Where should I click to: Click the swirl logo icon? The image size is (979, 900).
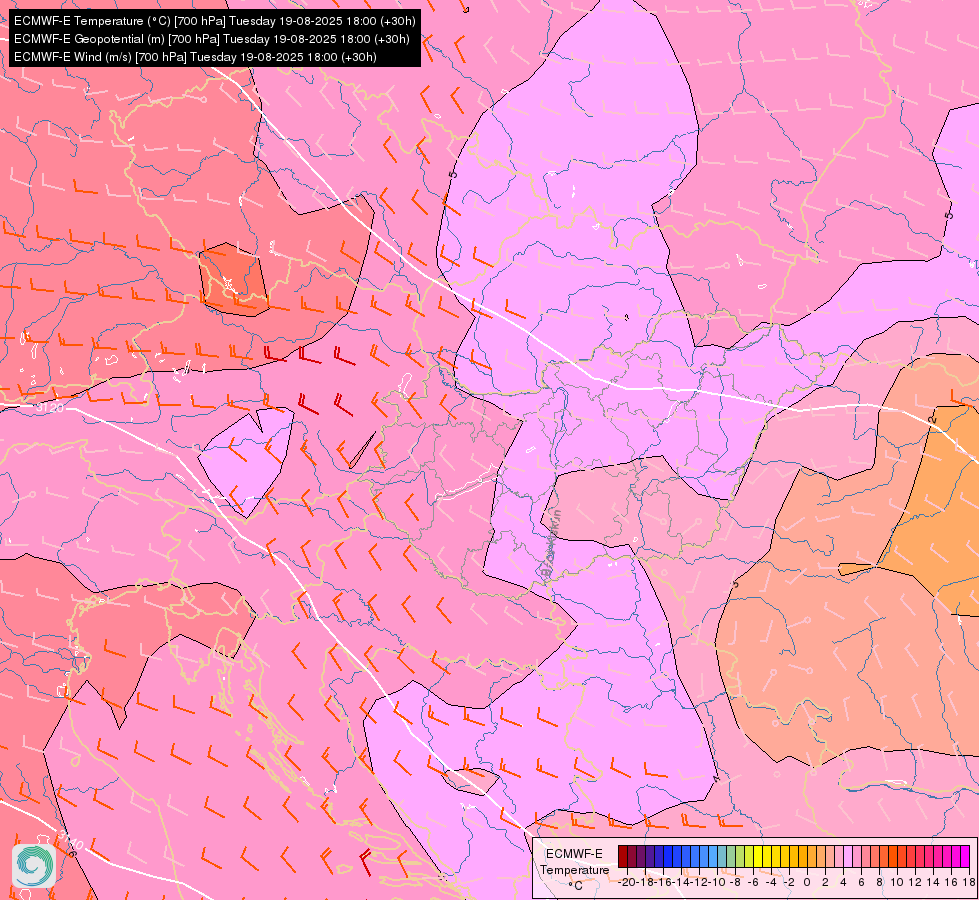click(34, 865)
